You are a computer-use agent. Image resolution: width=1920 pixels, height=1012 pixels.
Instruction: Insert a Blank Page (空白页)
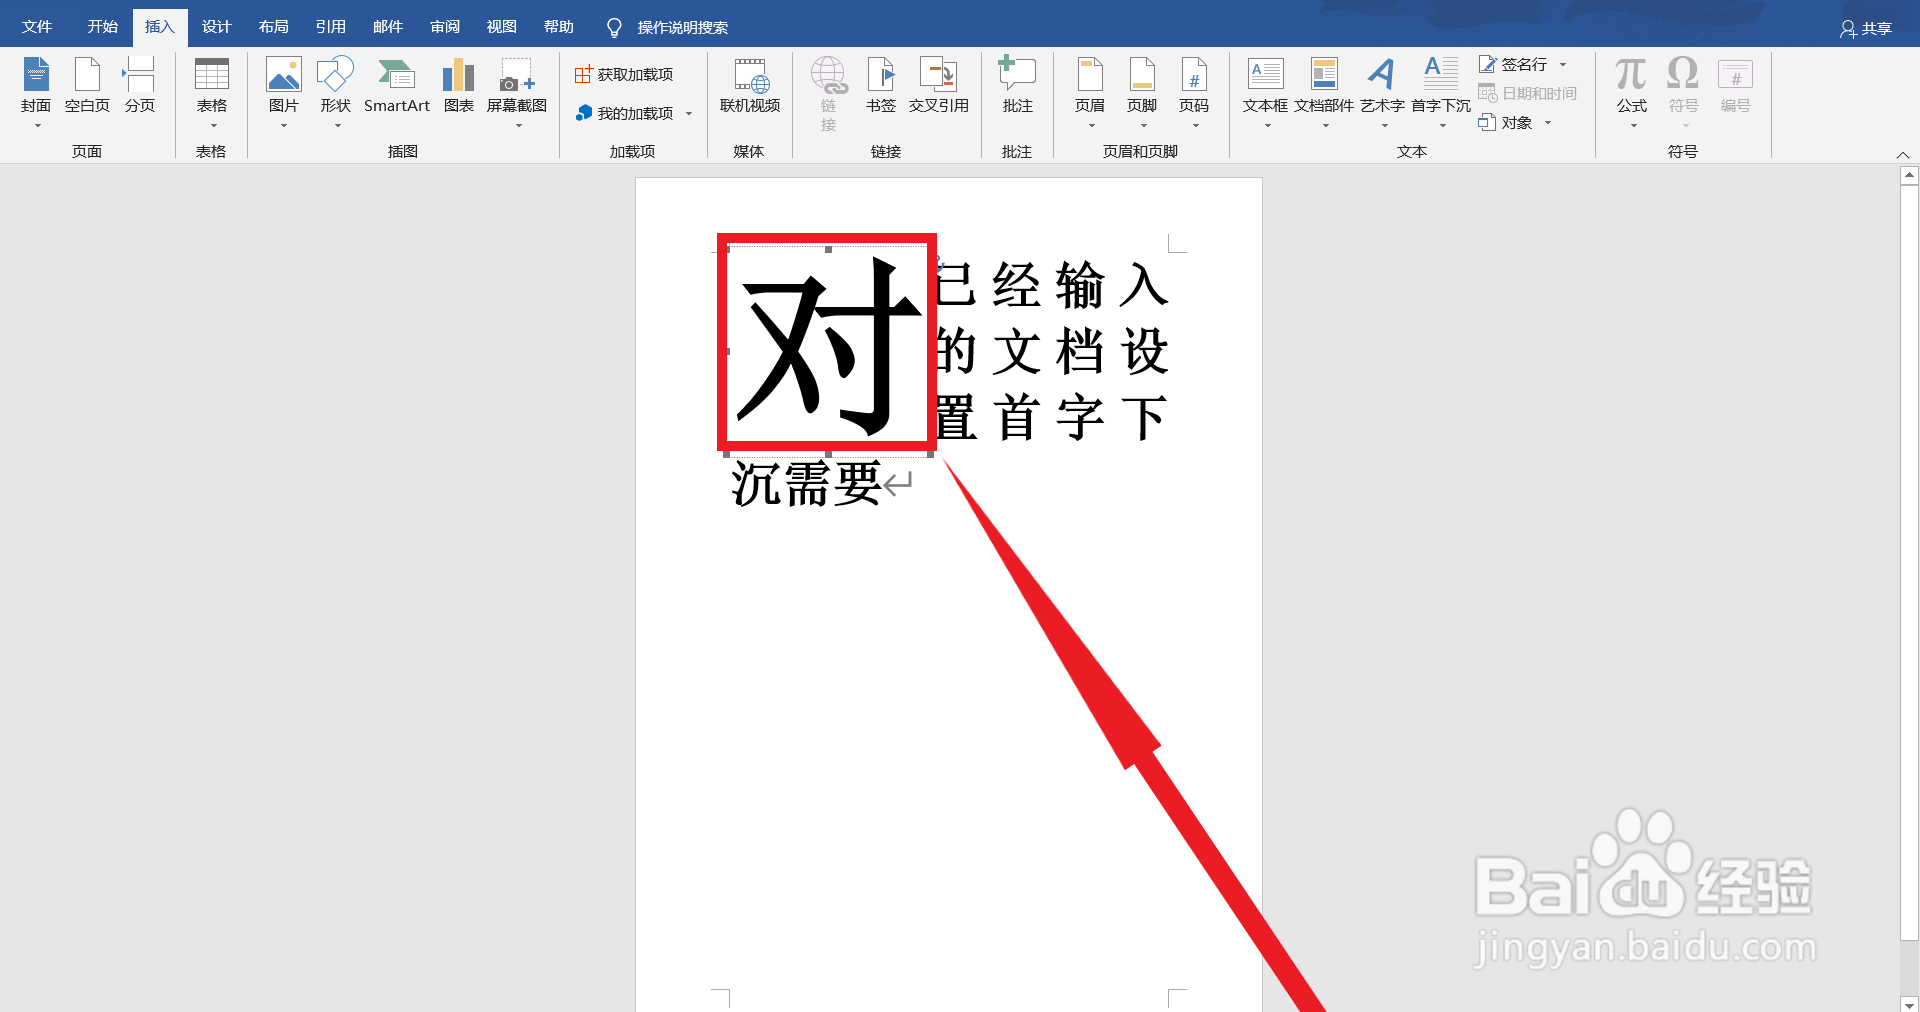pos(87,86)
